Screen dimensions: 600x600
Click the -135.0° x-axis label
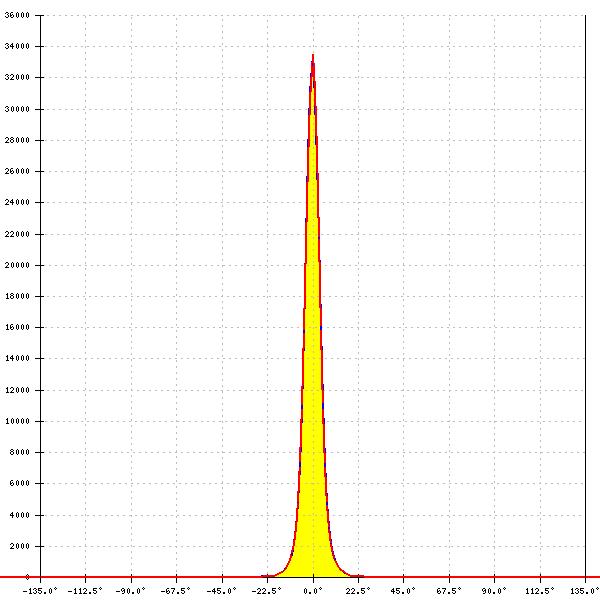click(40, 591)
